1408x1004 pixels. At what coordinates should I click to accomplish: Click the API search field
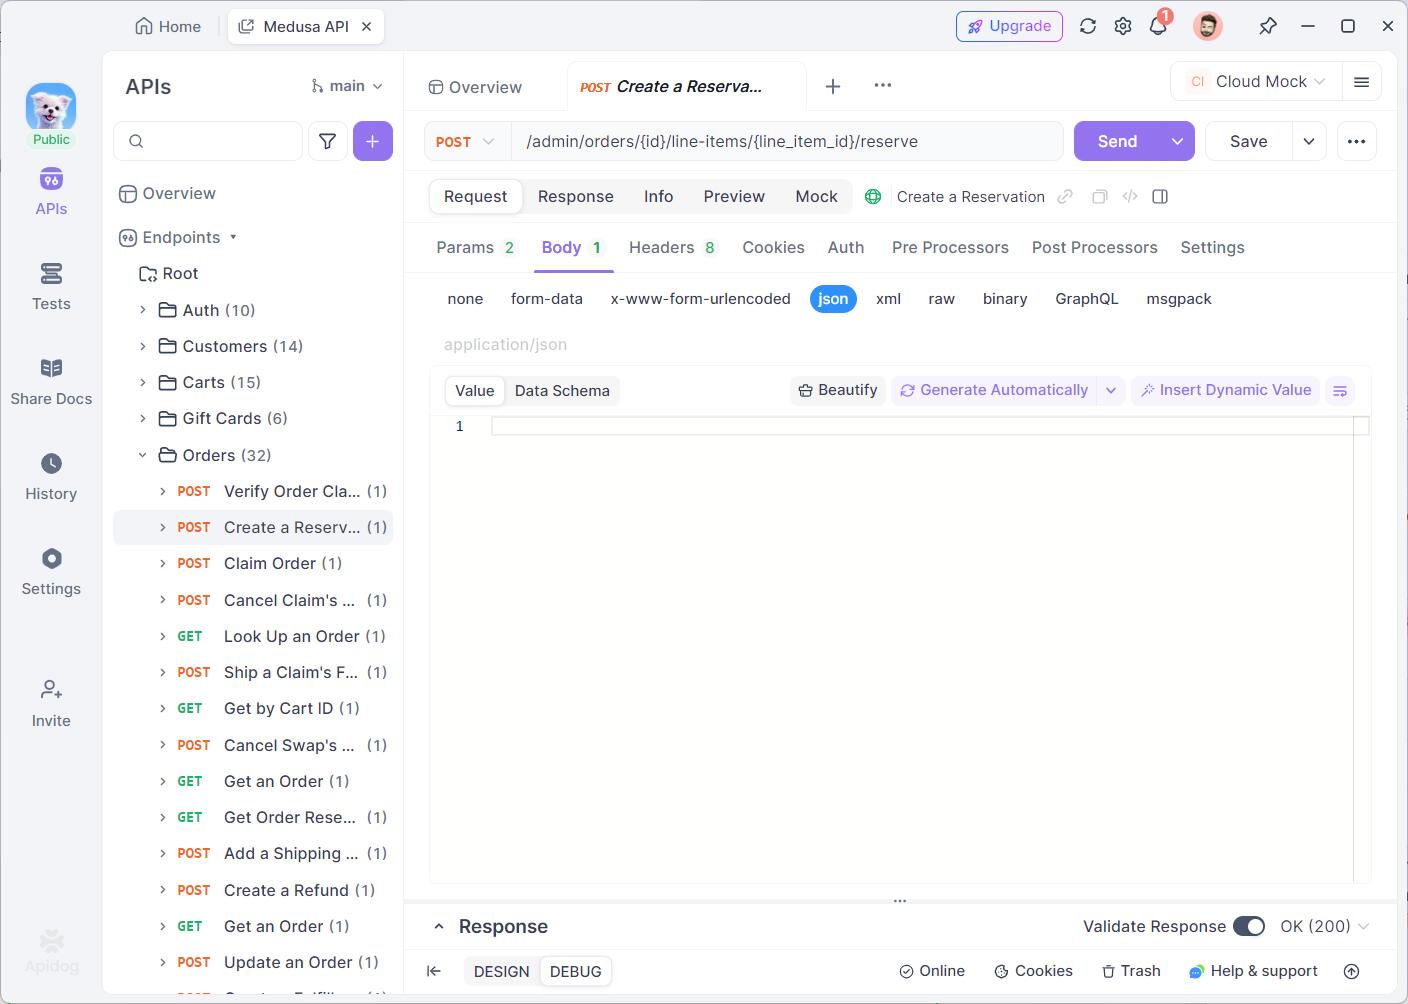click(208, 142)
